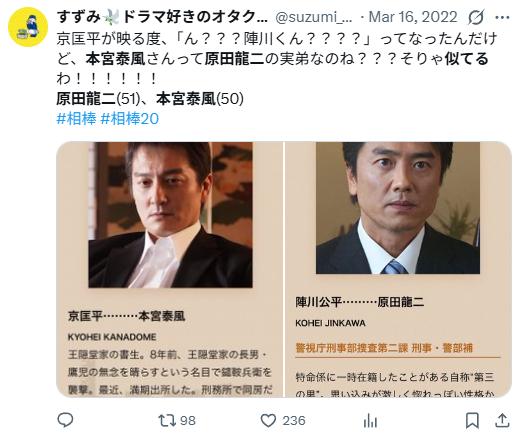Viewport: 523px width, 434px height.
Task: Click the 98 reposts count
Action: pyautogui.click(x=187, y=421)
